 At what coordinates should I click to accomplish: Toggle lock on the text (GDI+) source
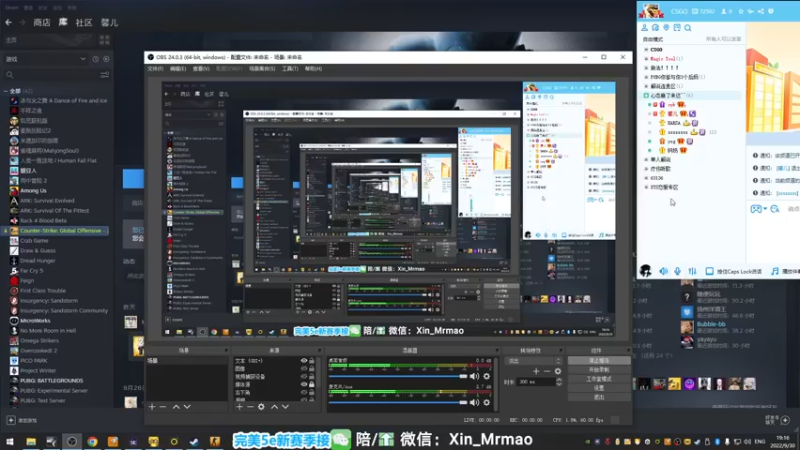pos(312,361)
